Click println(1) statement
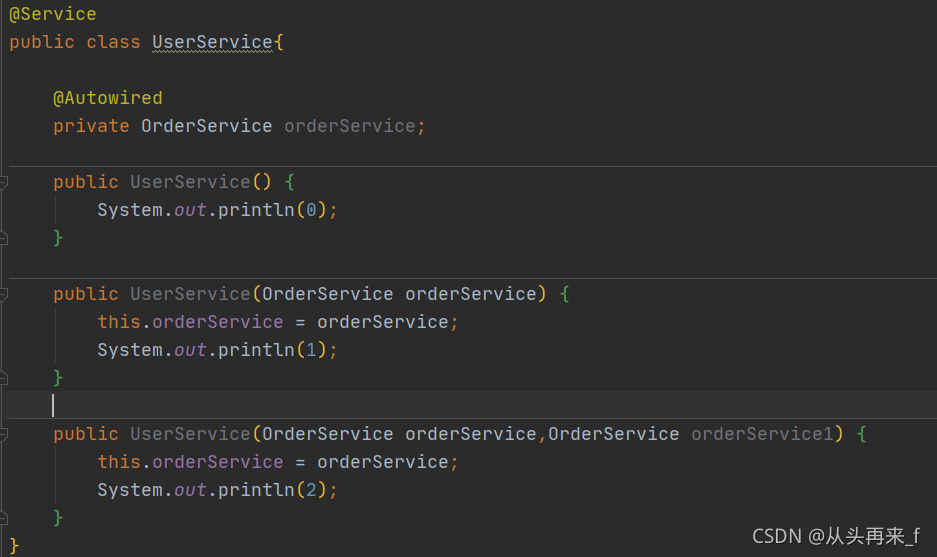Image resolution: width=937 pixels, height=557 pixels. pyautogui.click(x=217, y=350)
